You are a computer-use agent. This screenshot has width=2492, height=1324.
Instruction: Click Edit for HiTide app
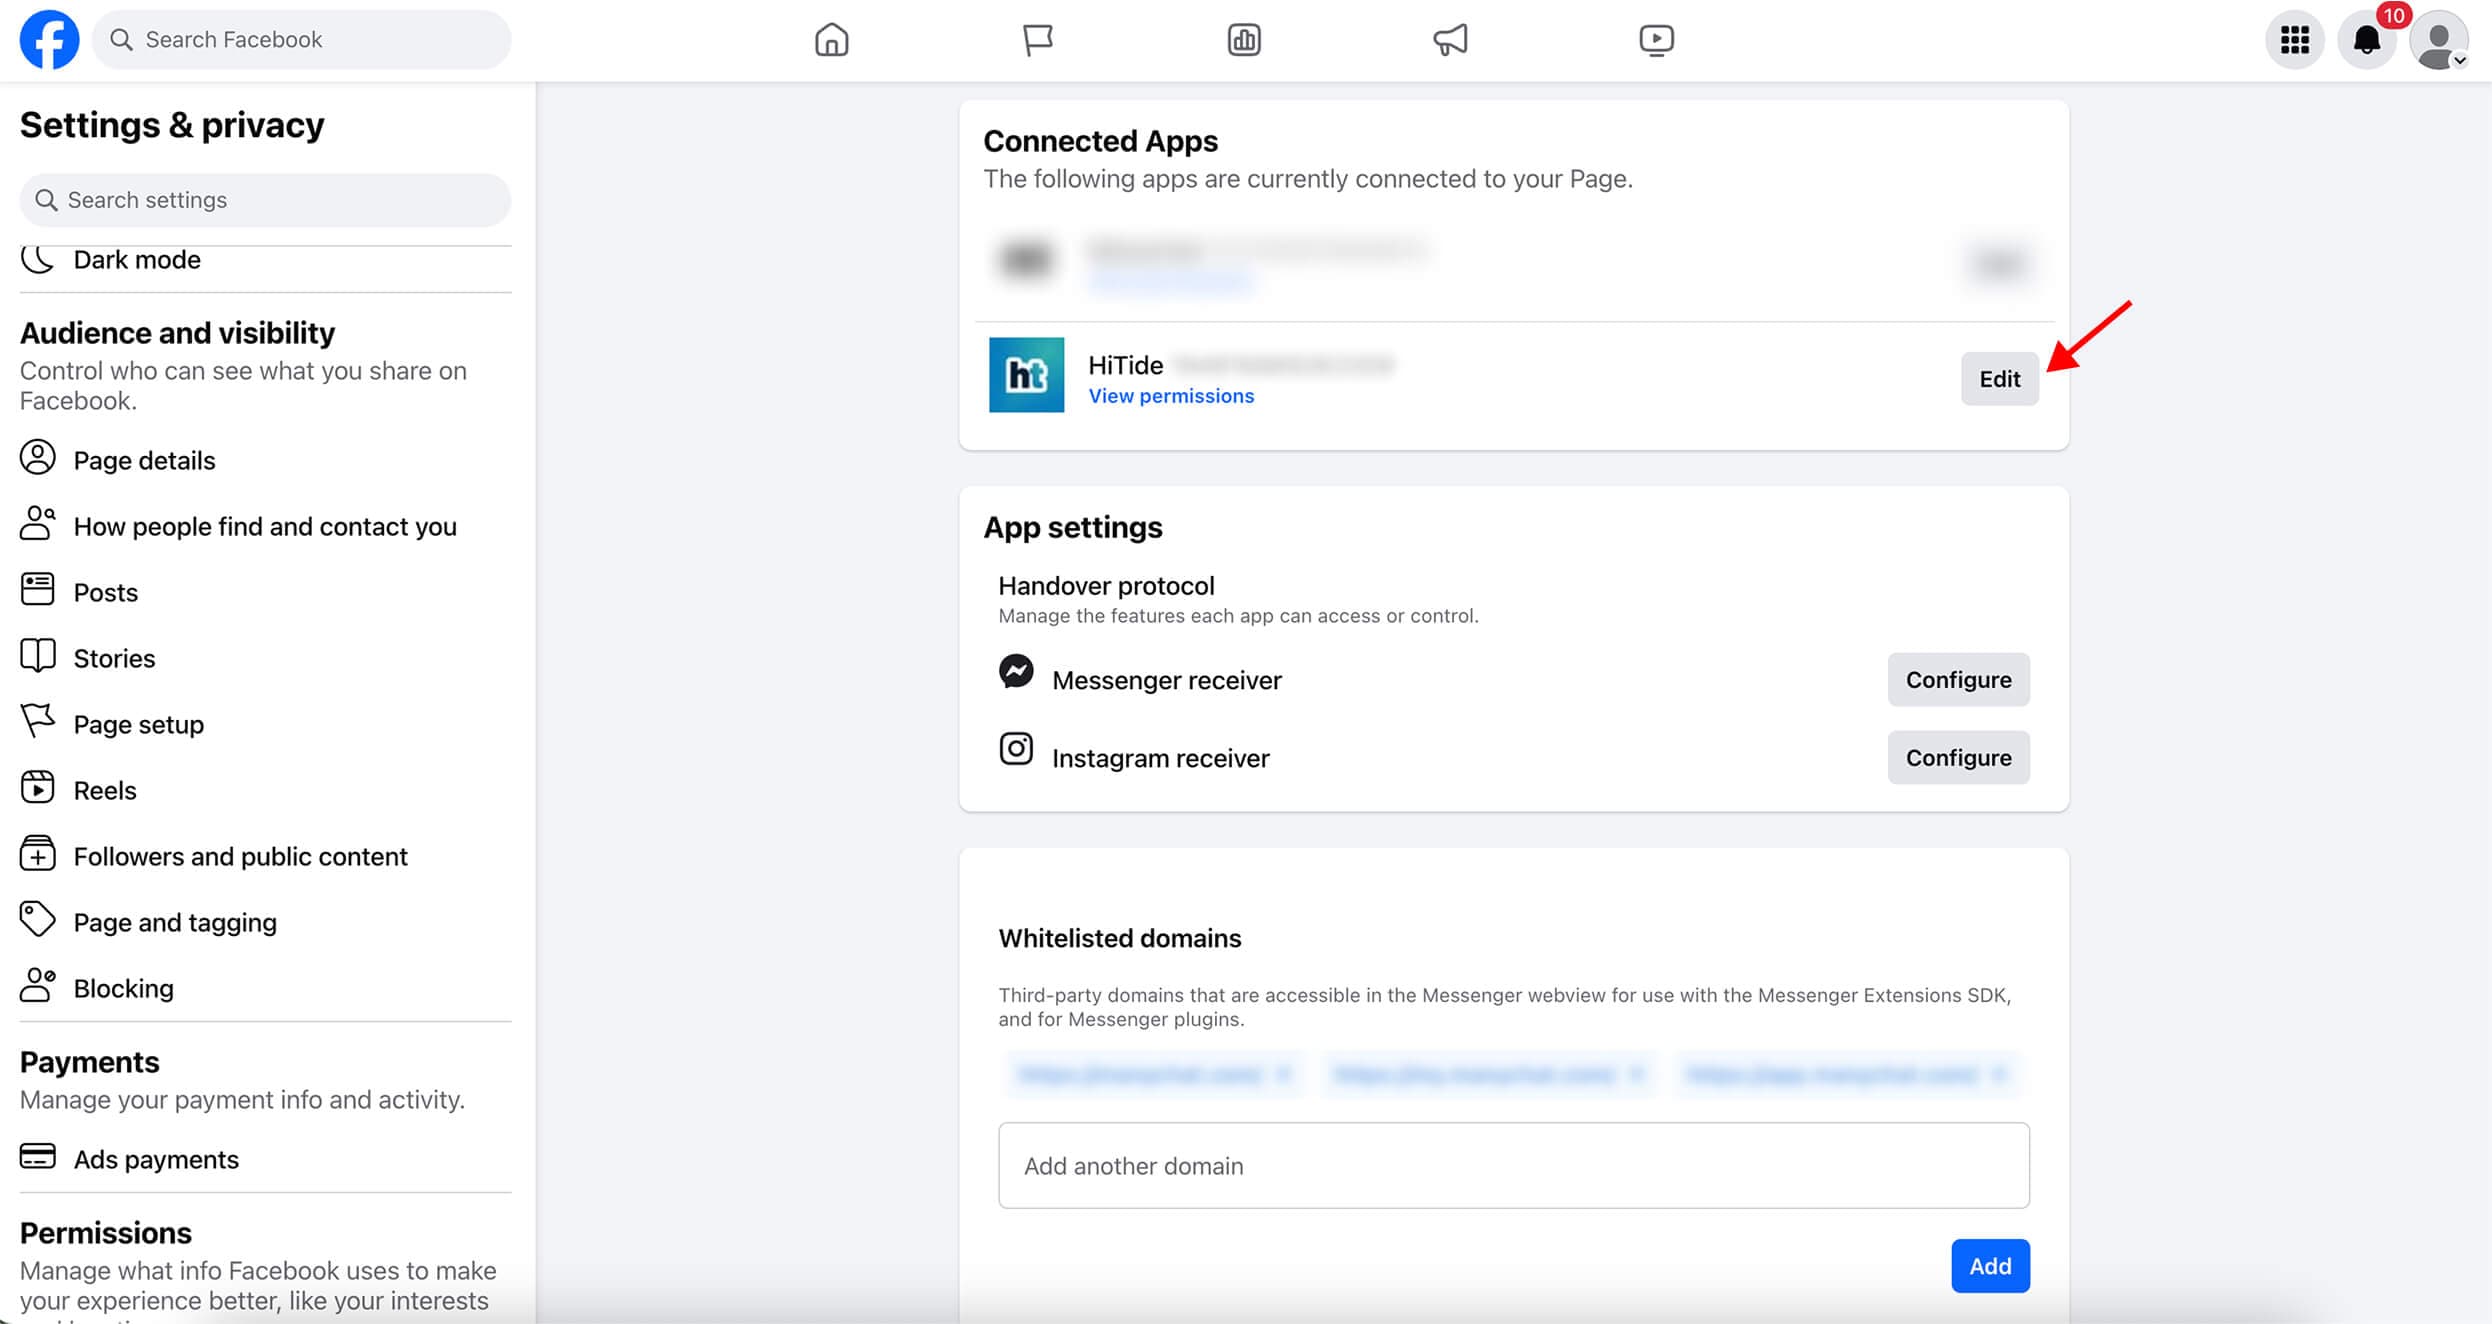1999,379
